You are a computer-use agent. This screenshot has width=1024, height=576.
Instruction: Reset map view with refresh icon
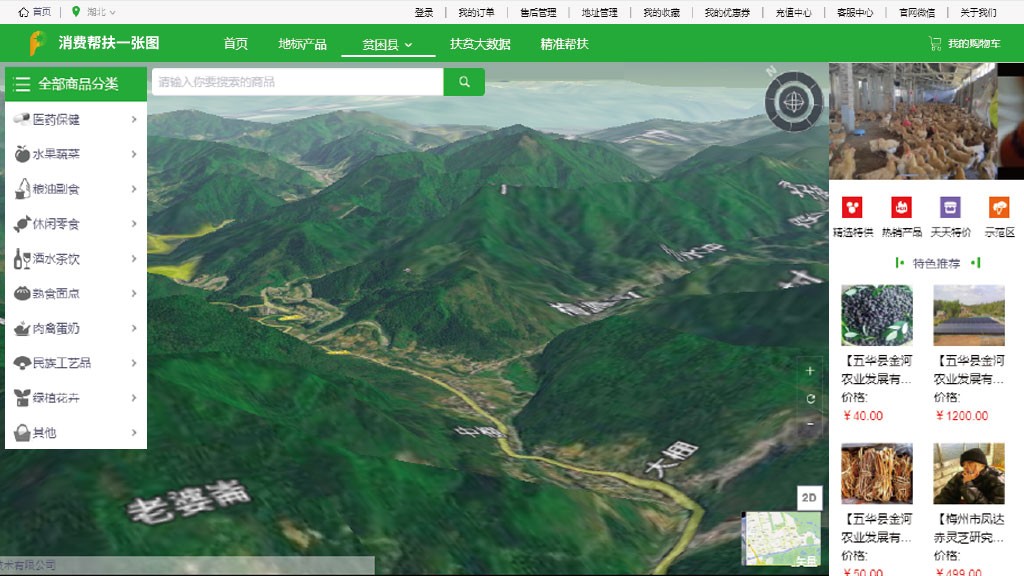coord(810,398)
